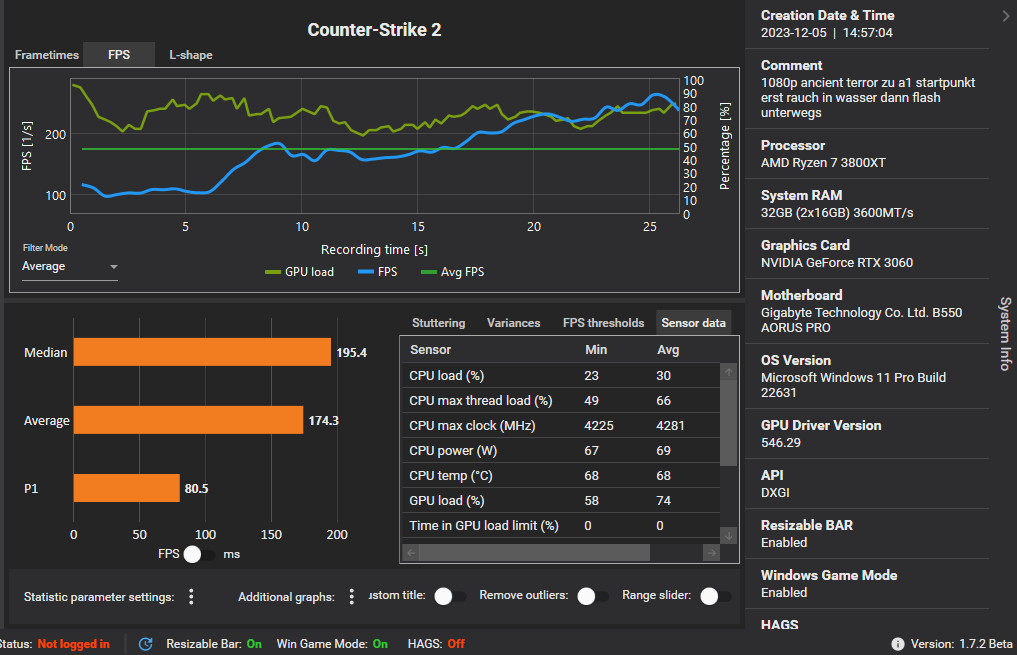Open the Stuttering tab

(x=438, y=323)
